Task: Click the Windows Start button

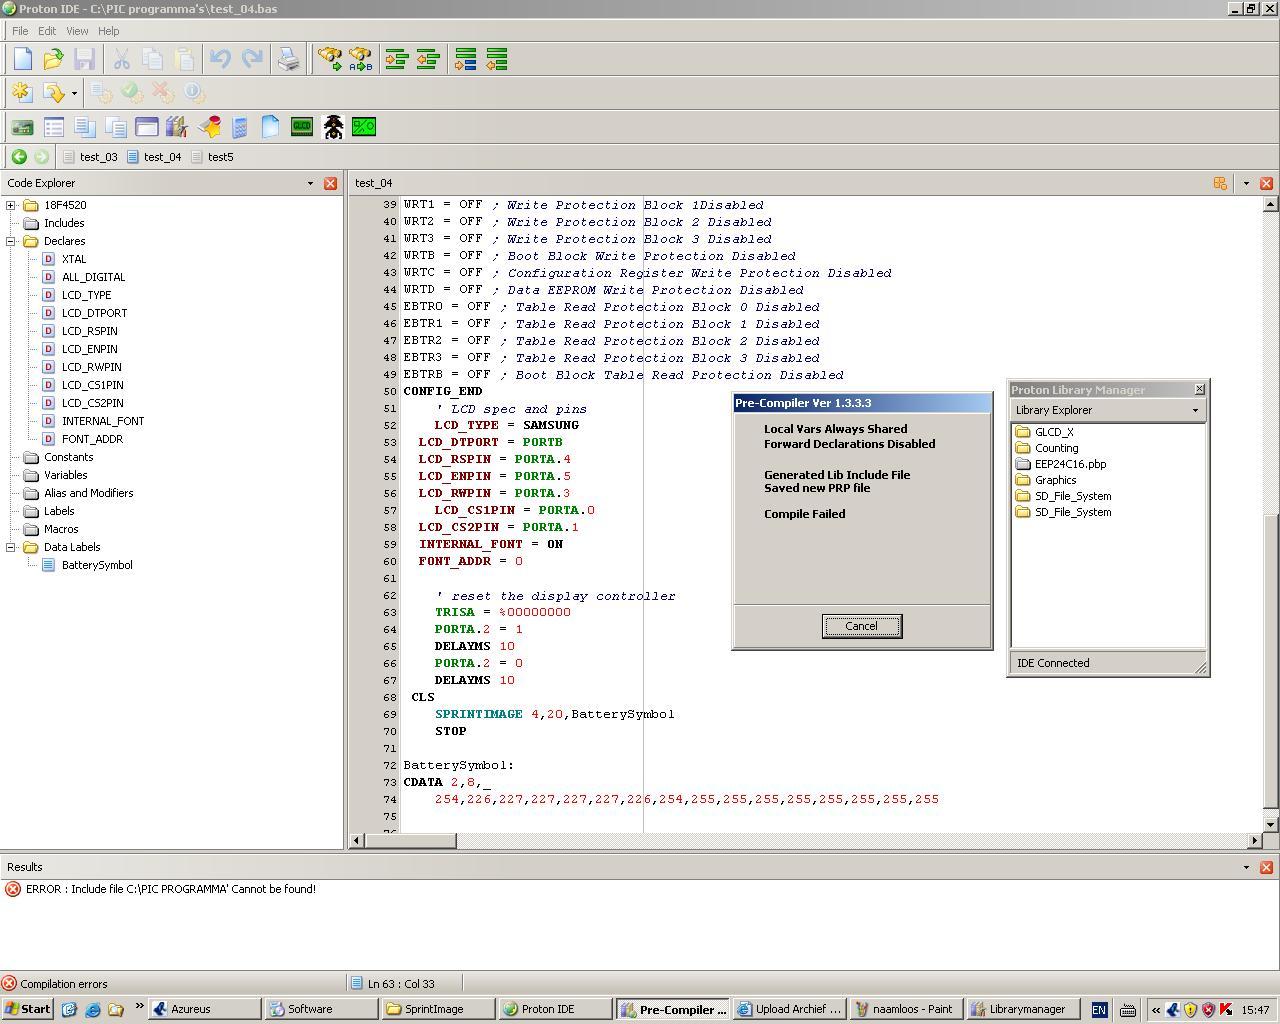Action: point(27,1009)
